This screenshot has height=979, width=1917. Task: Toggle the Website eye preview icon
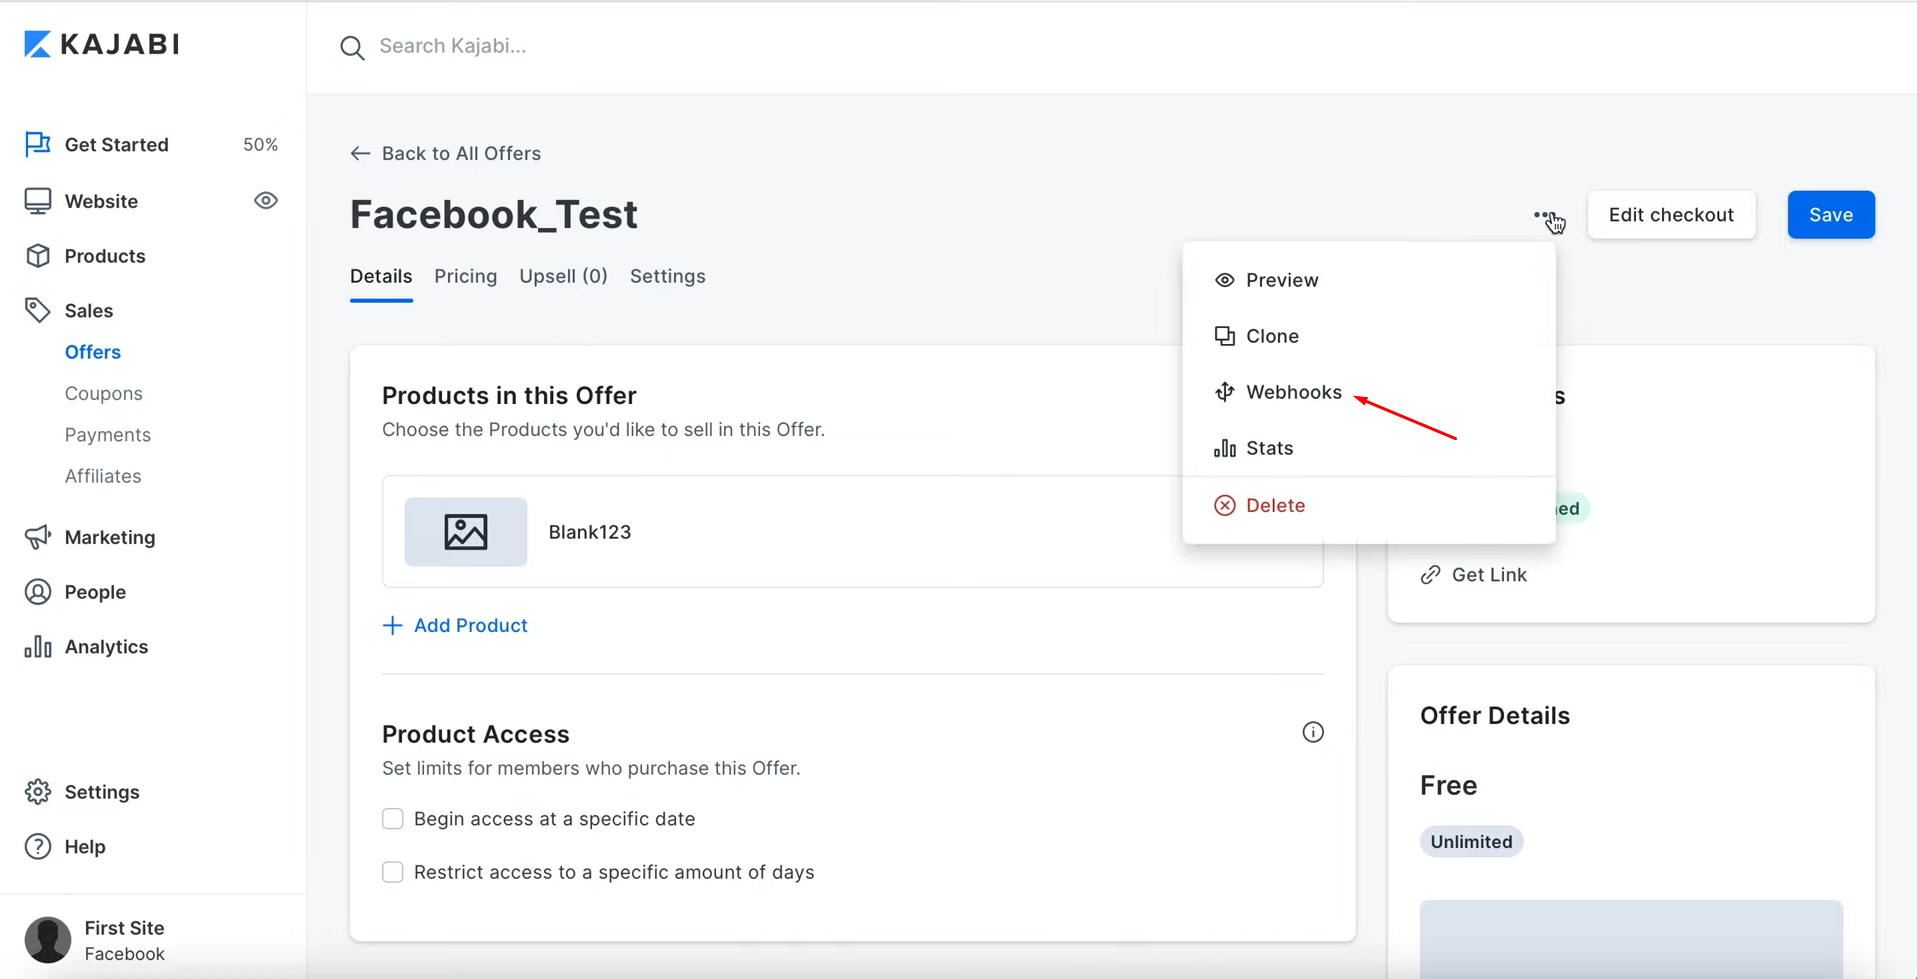265,201
